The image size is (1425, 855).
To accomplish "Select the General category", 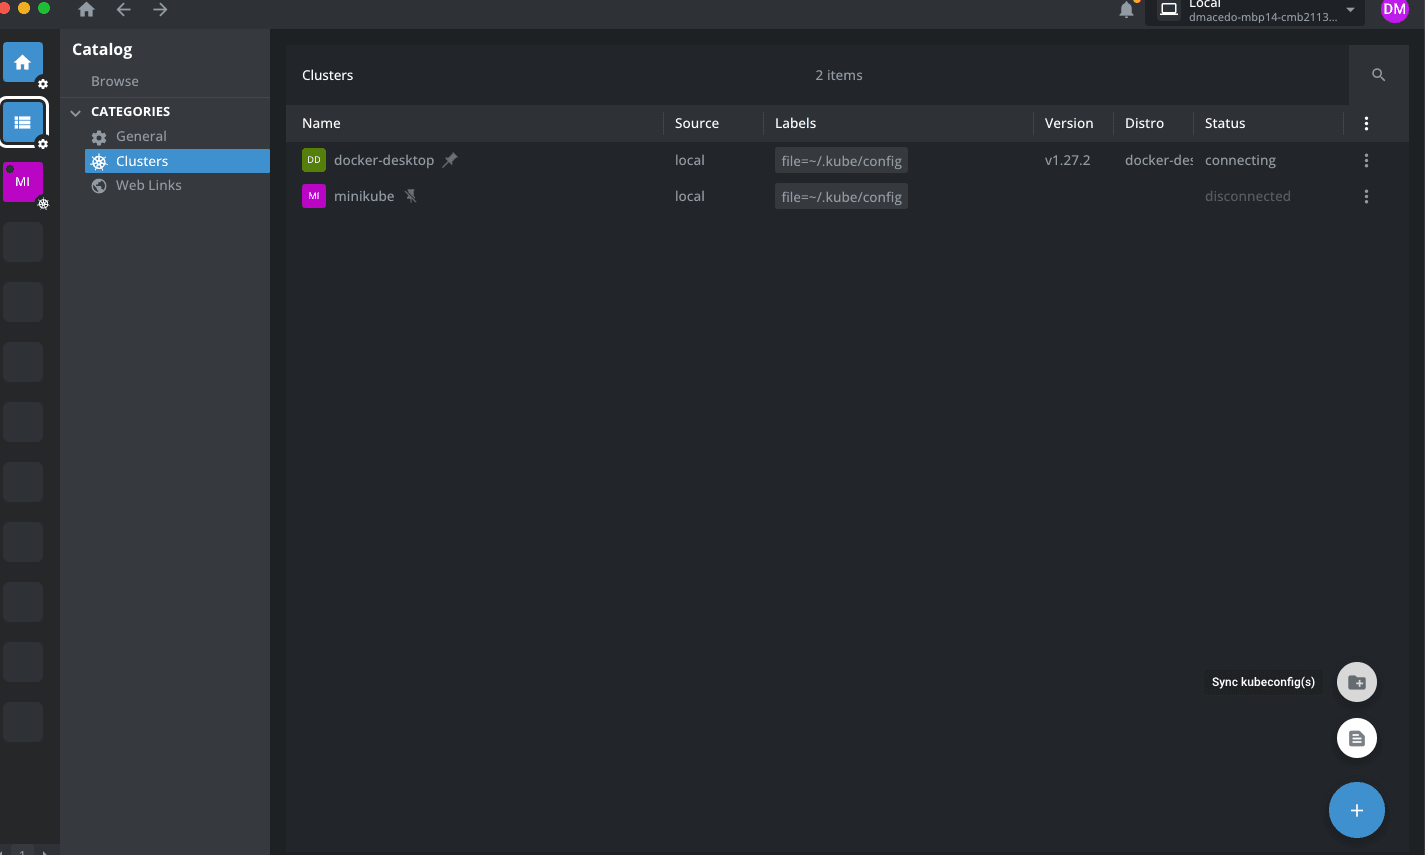I will [141, 136].
